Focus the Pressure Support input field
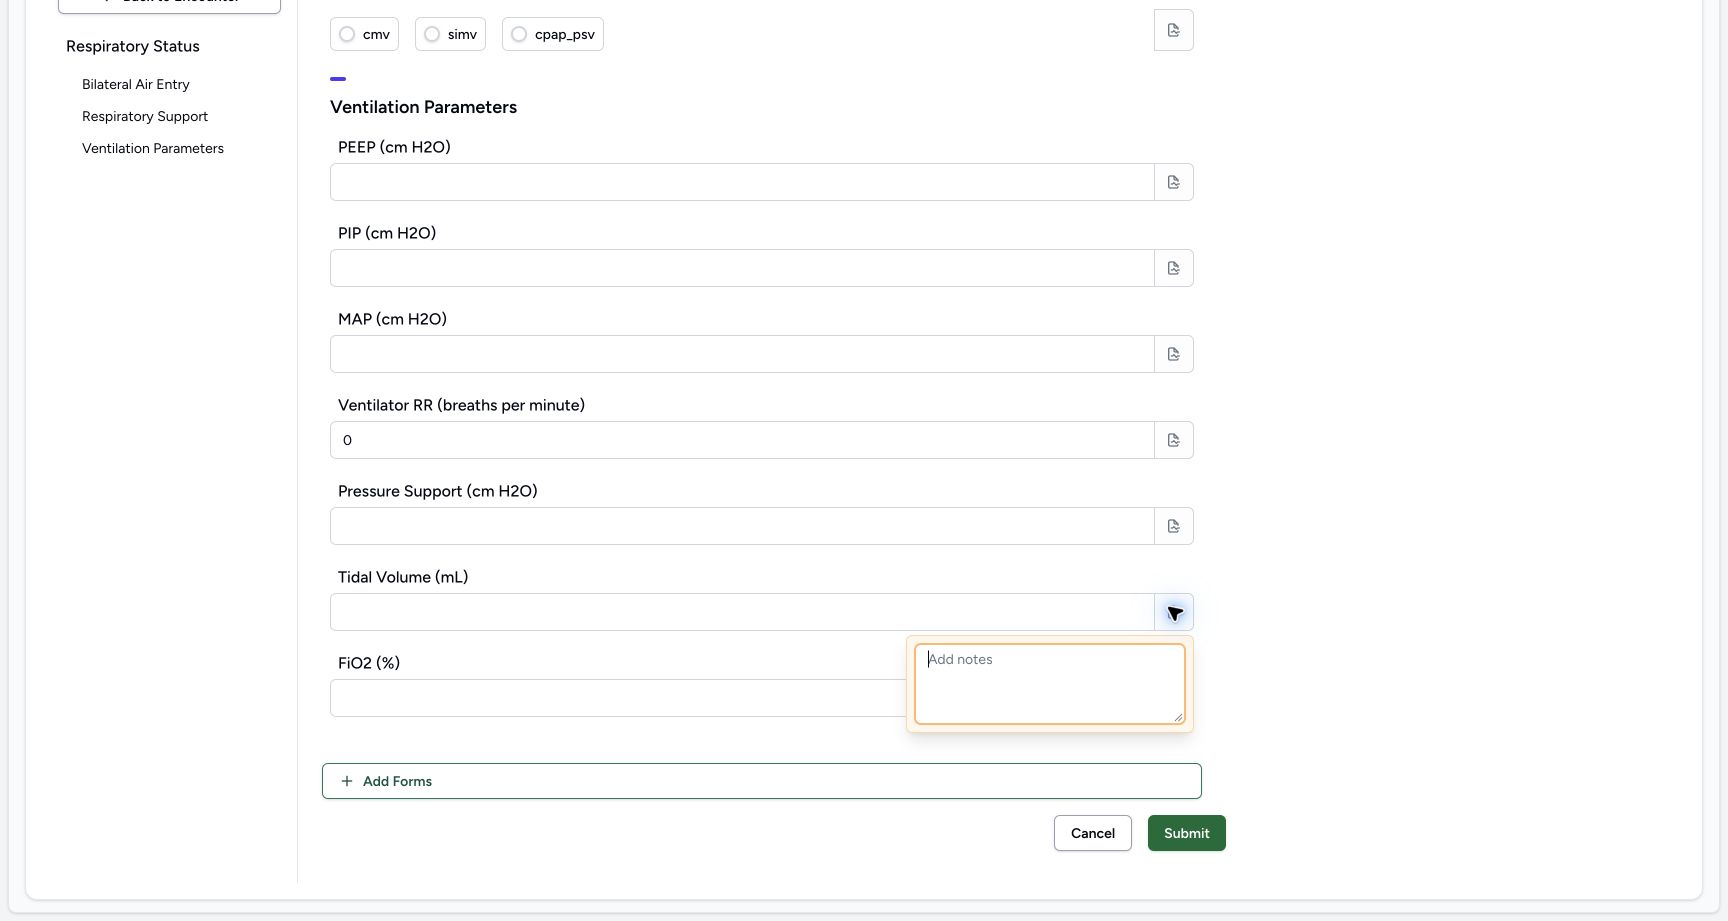Image resolution: width=1728 pixels, height=921 pixels. pyautogui.click(x=742, y=526)
